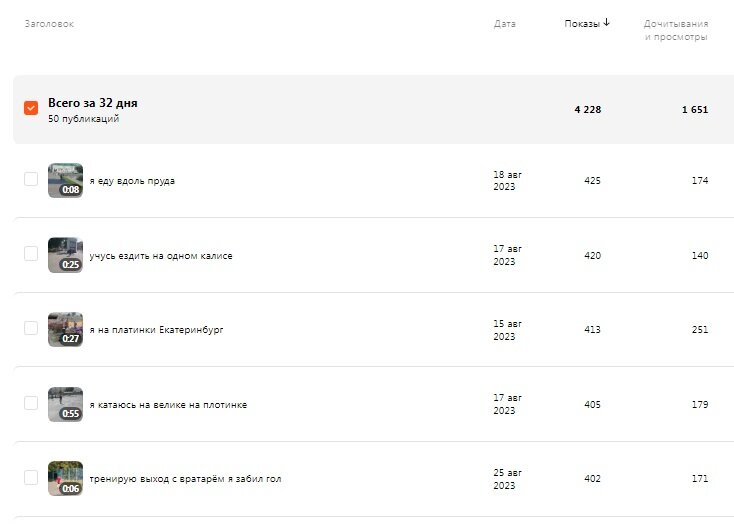Click the Заголовок column header

click(x=49, y=23)
